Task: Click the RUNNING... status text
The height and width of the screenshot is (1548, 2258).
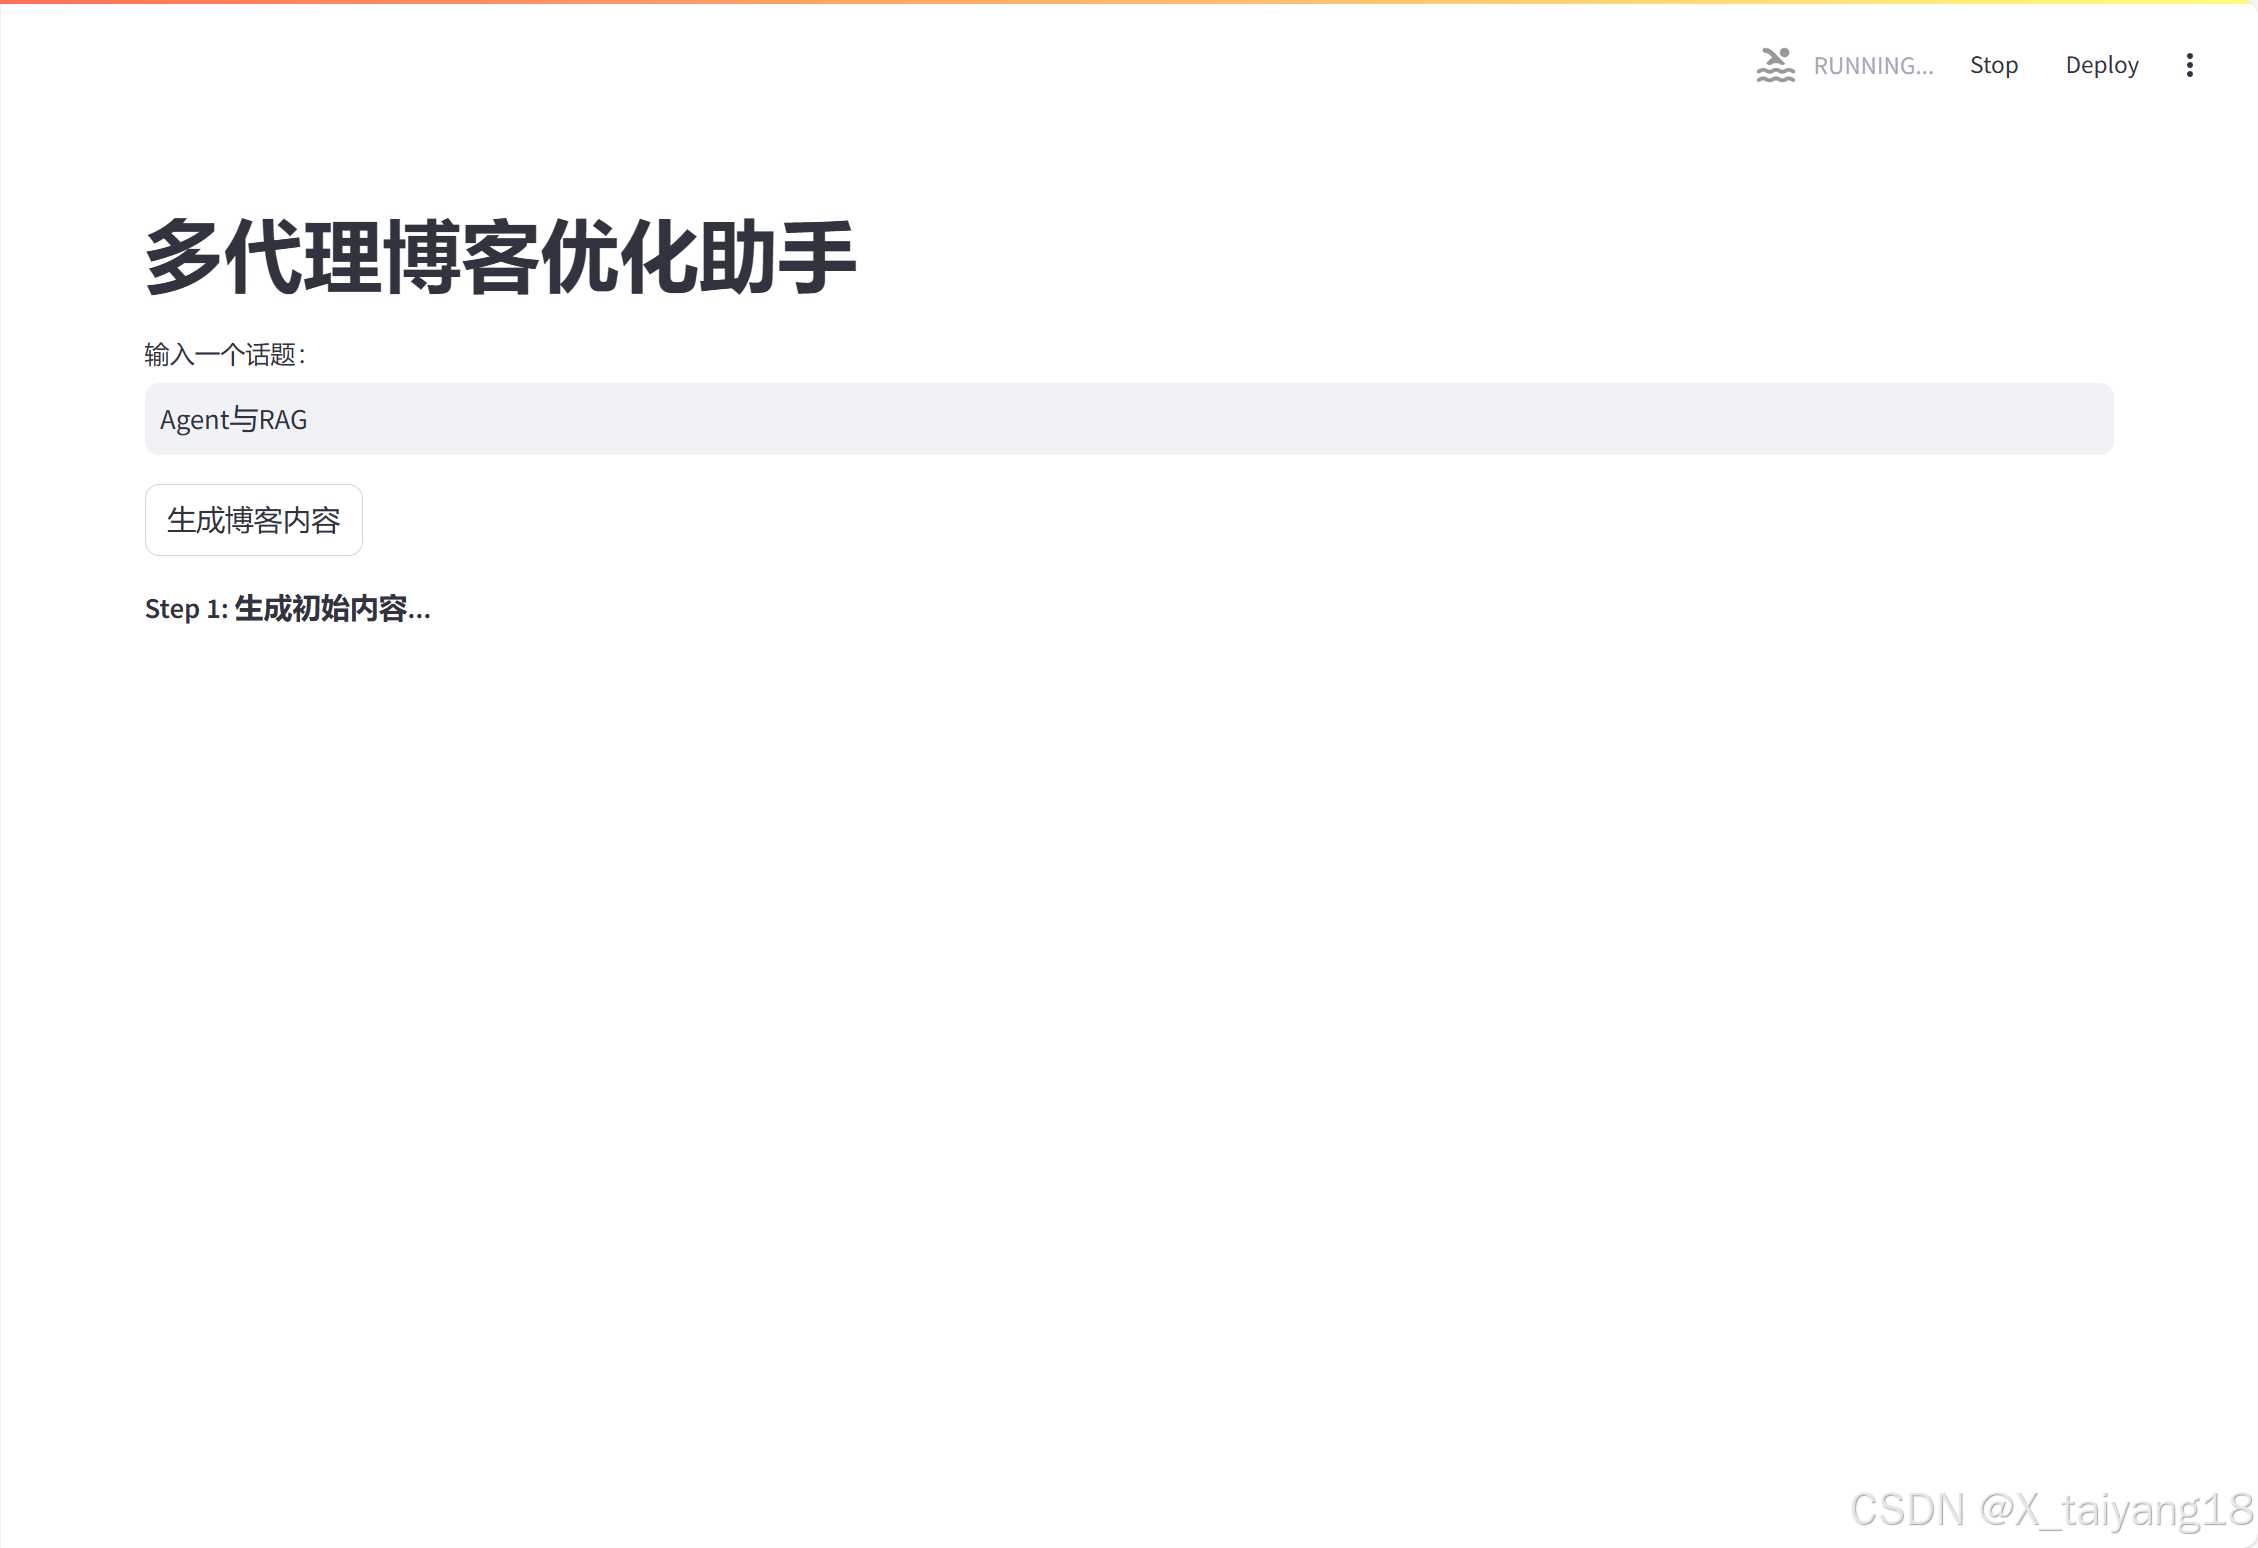Action: point(1873,66)
